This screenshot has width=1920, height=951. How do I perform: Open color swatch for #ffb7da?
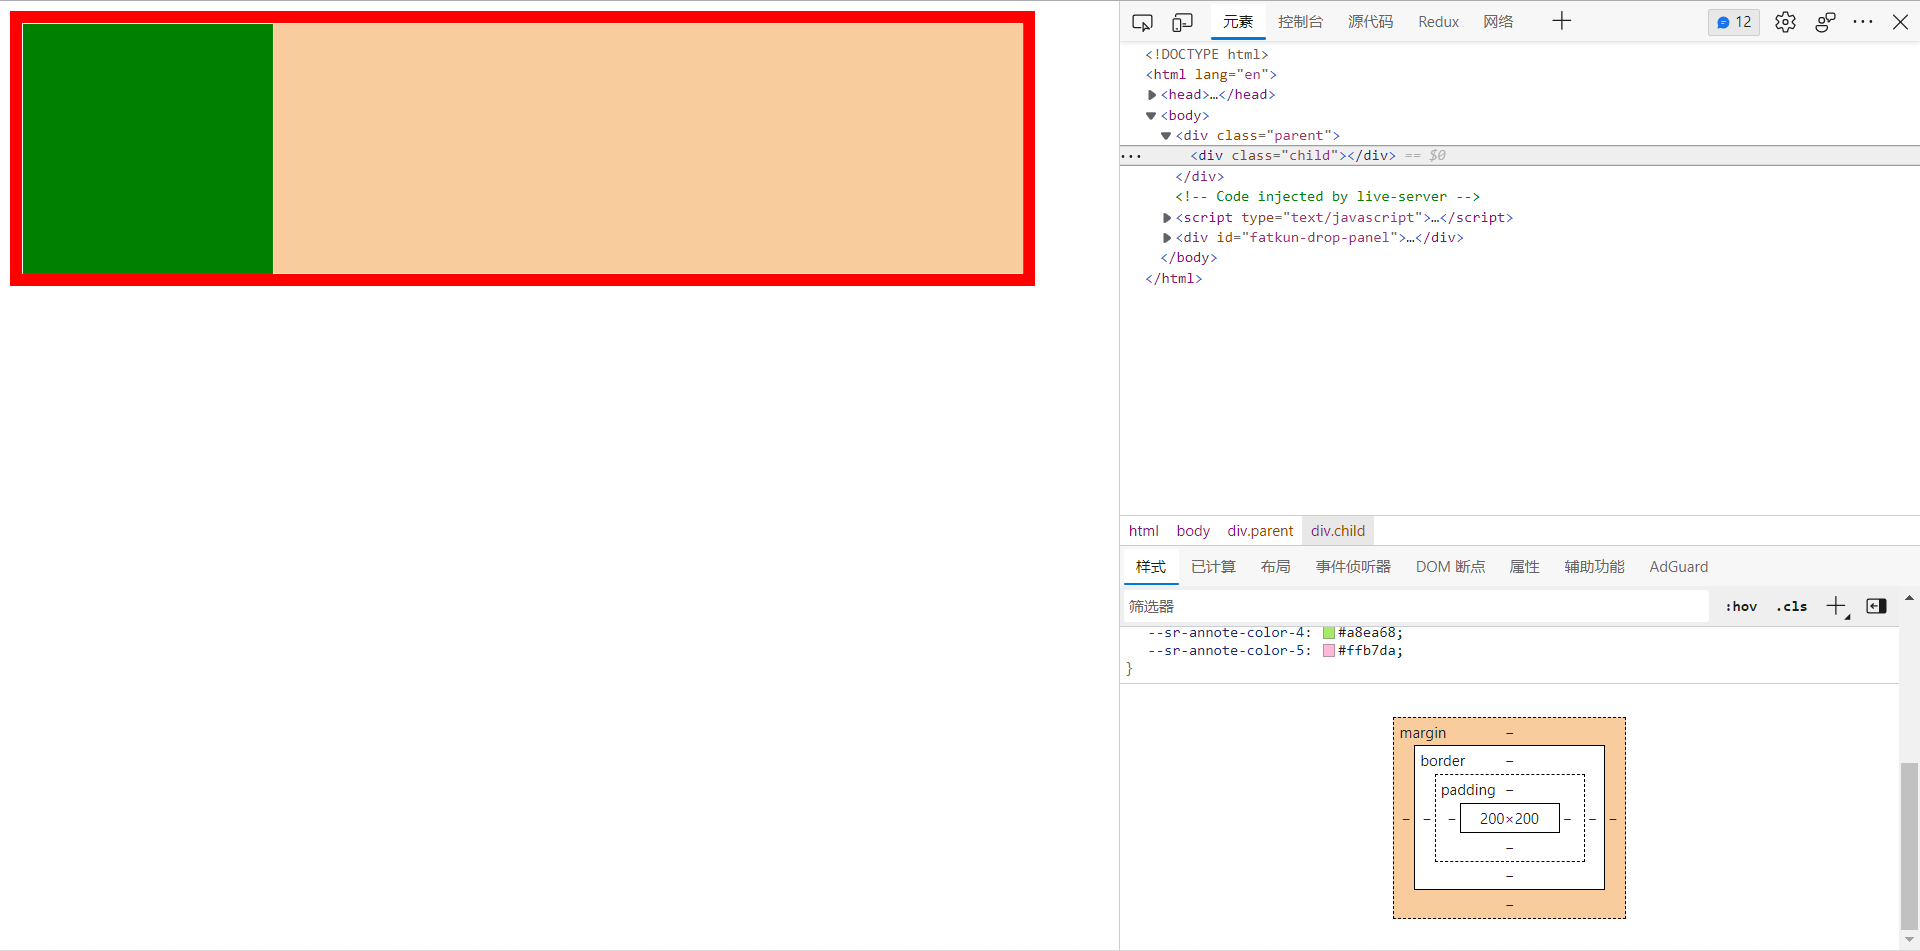[1329, 651]
